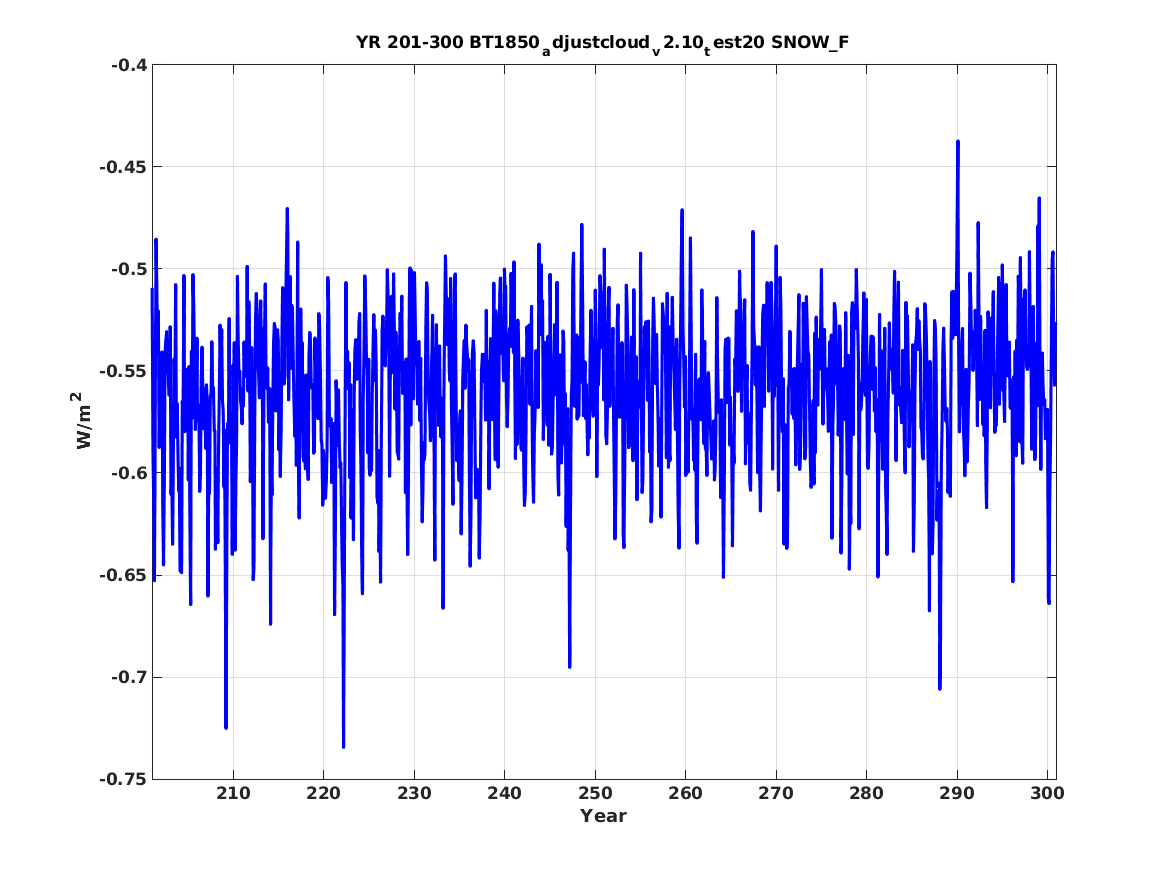Select the deep dip near year 209
The height and width of the screenshot is (875, 1167).
point(226,727)
